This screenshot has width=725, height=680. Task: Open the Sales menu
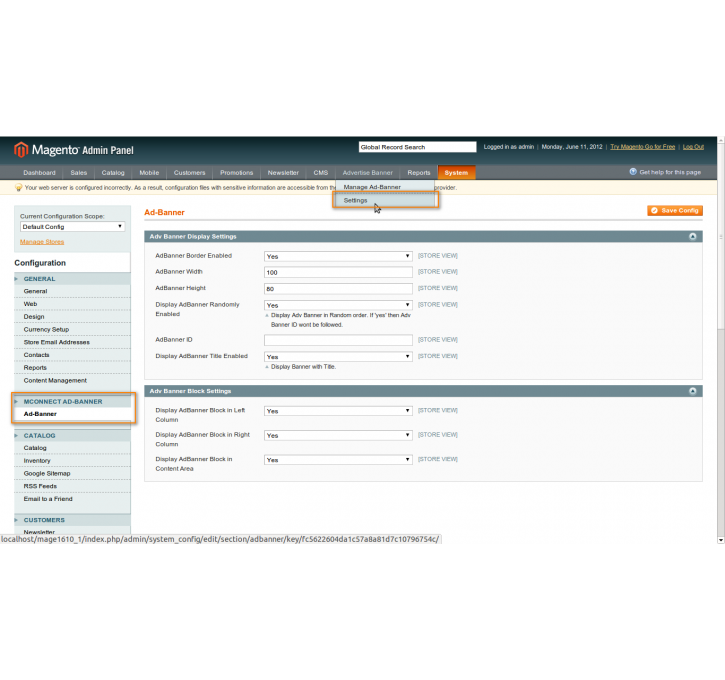79,172
